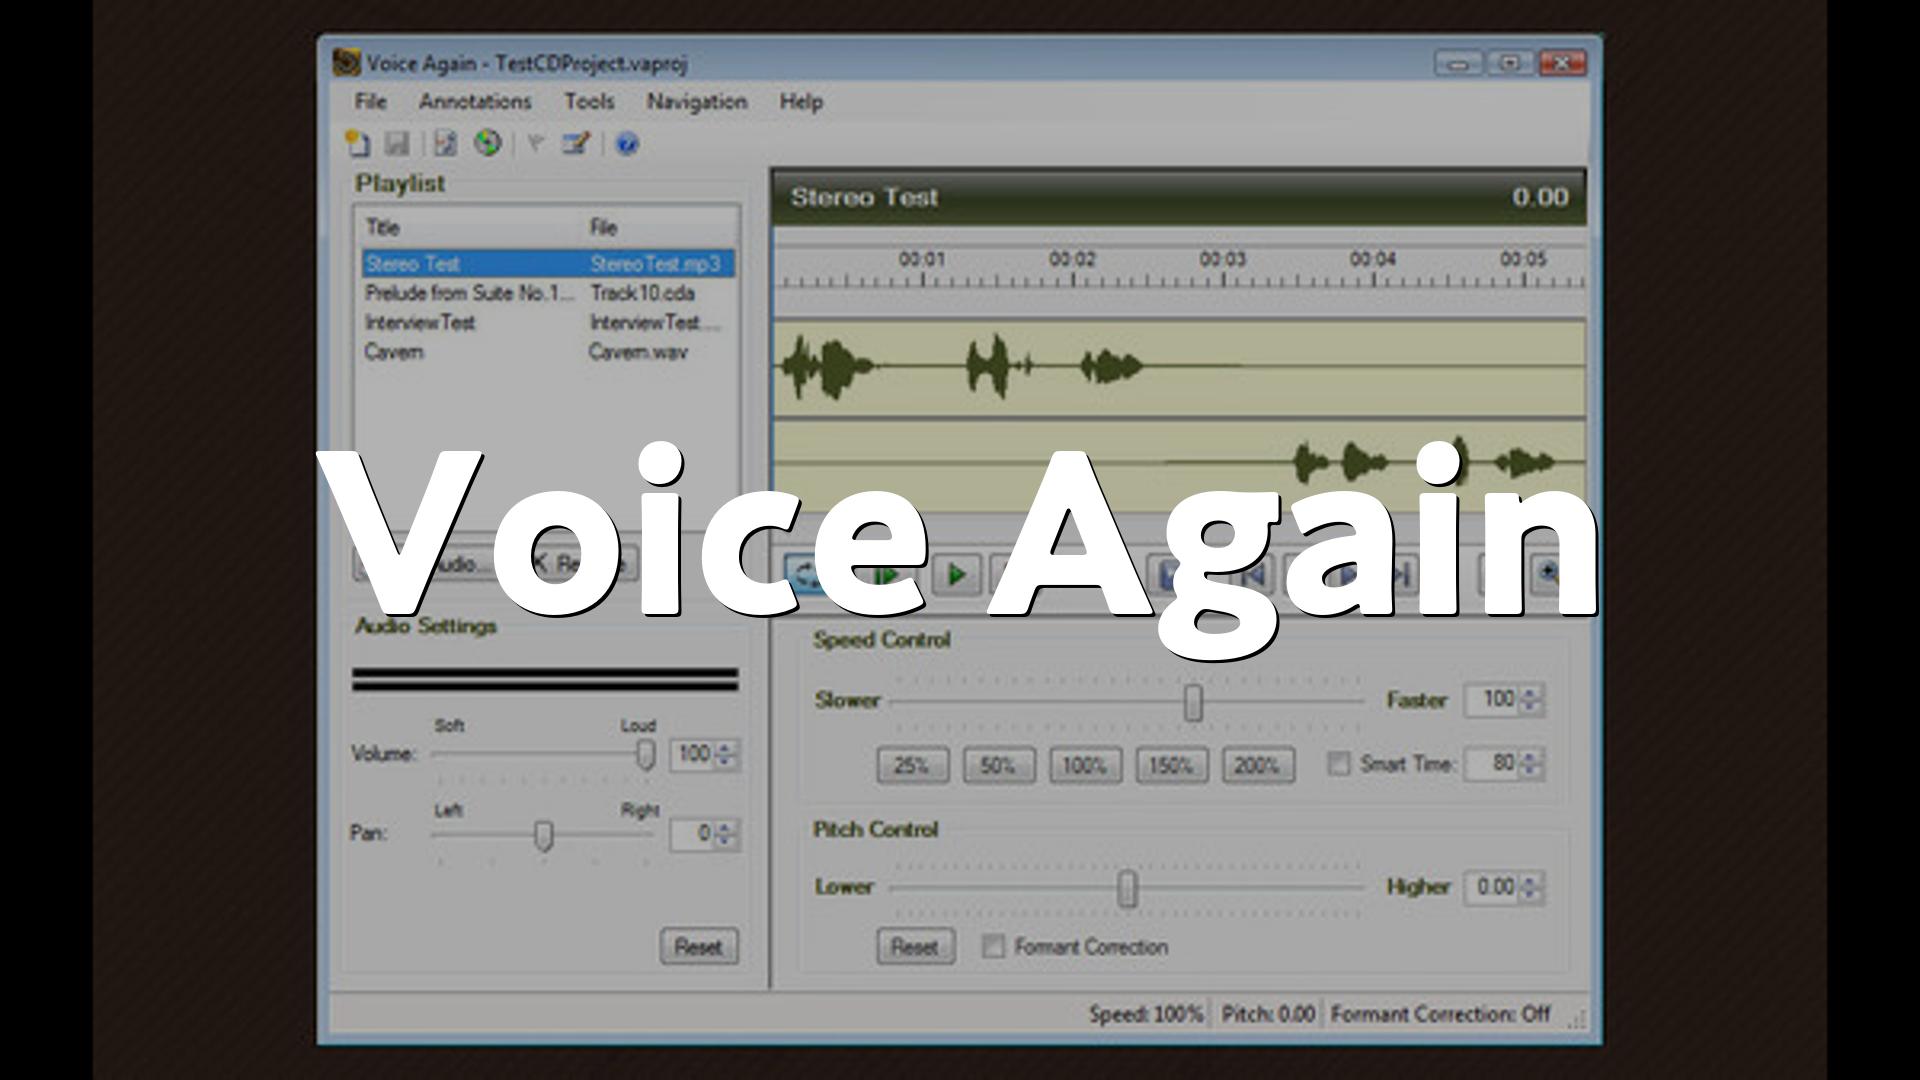
Task: Click the Volume value spinner arrows
Action: (x=726, y=754)
